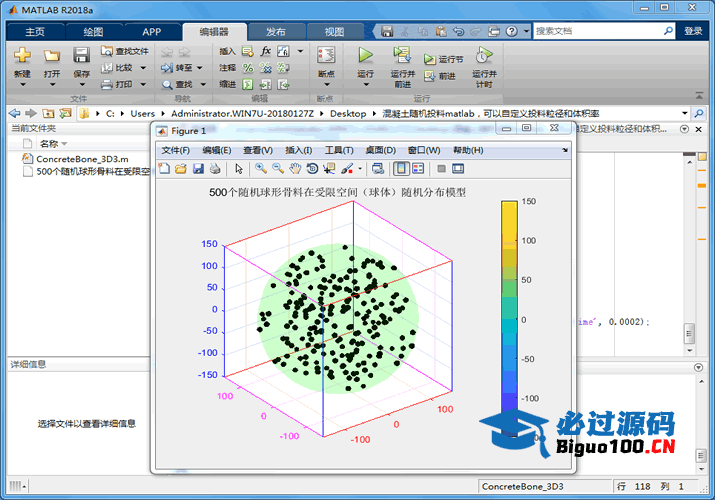This screenshot has width=715, height=500.
Task: Toggle the Zoom Out tool in Figure 1
Action: pos(278,169)
